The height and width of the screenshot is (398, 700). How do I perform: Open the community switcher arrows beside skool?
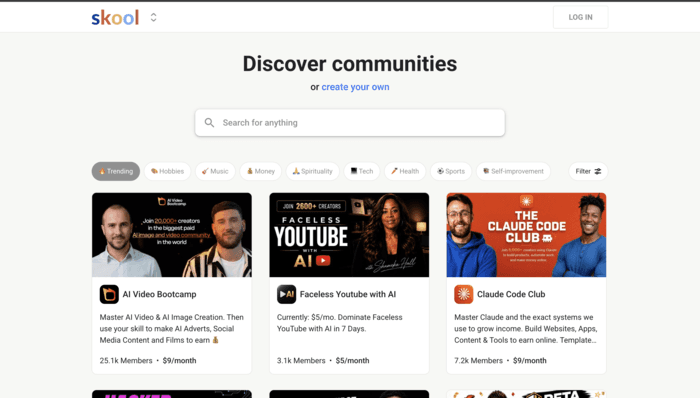click(x=154, y=17)
